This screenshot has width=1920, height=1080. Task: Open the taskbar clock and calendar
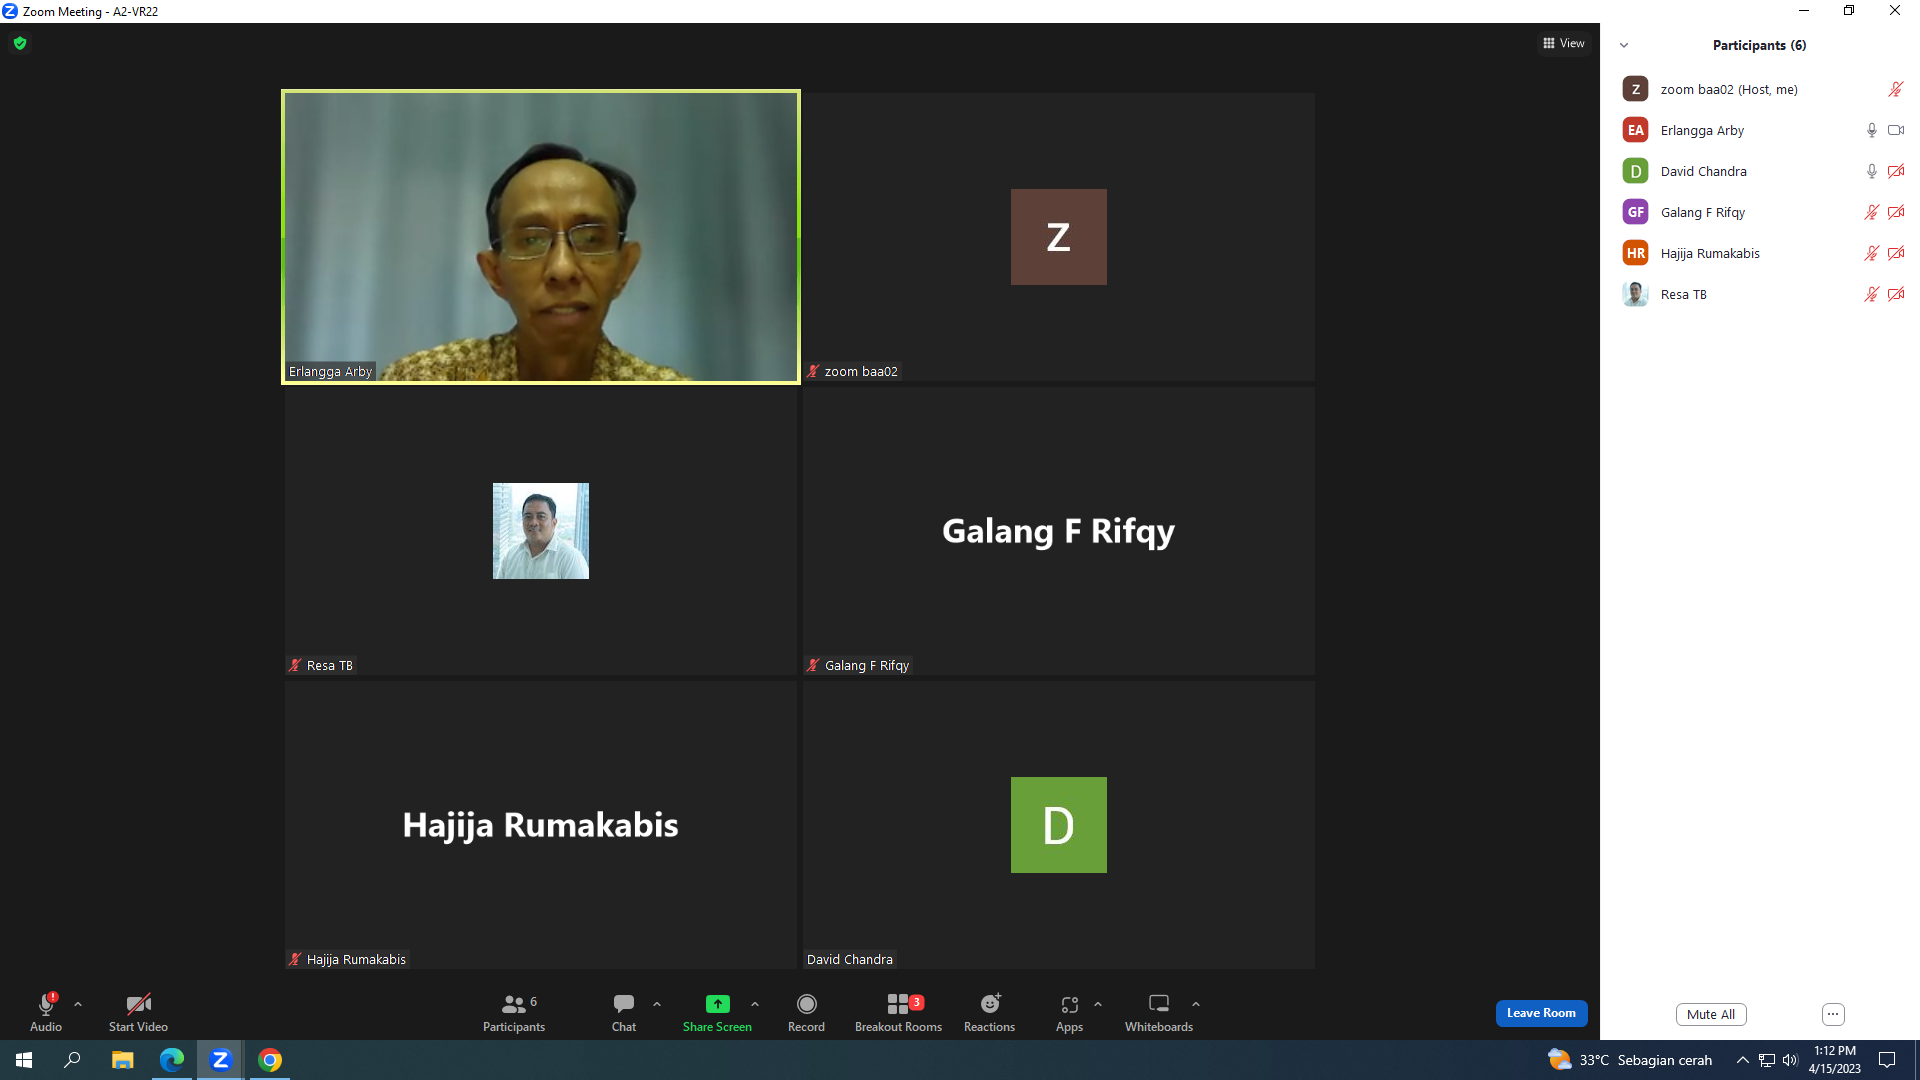(x=1835, y=1060)
